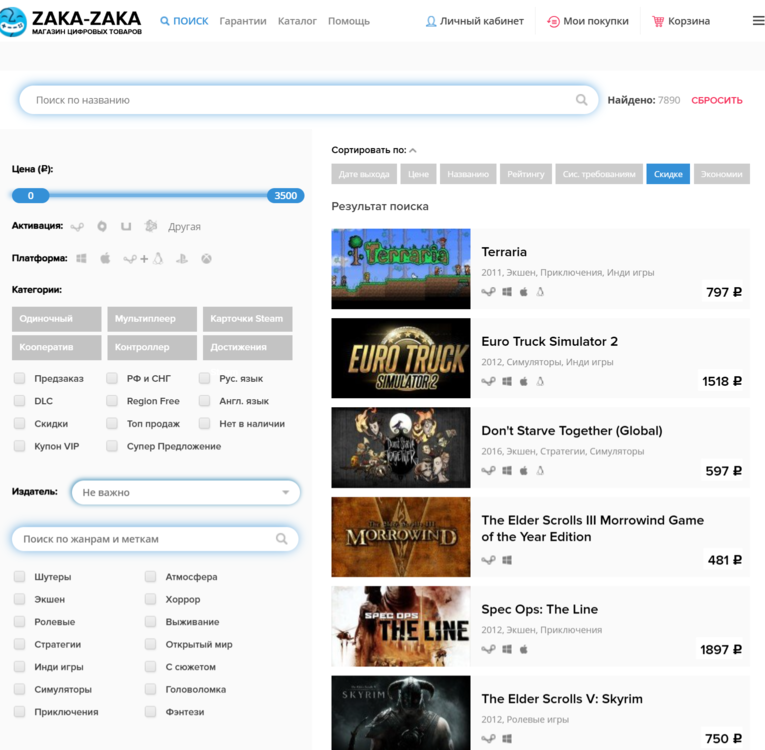Open the Morrowind game thumbnail

pyautogui.click(x=401, y=537)
